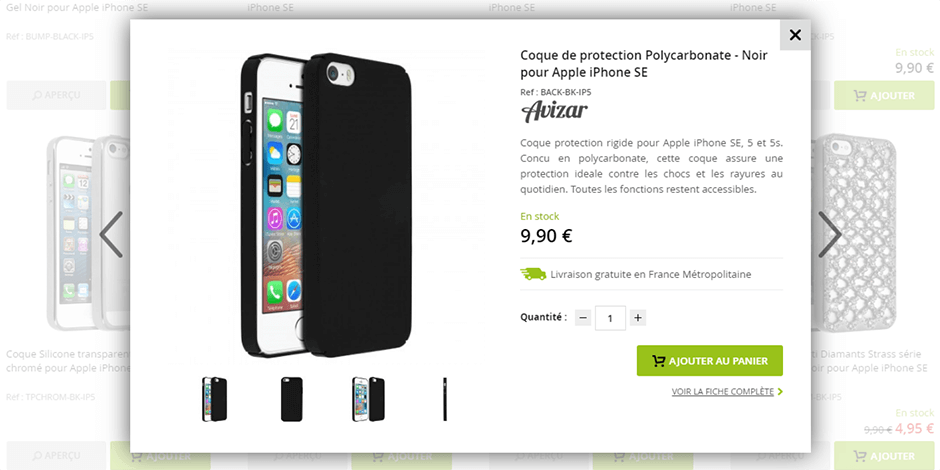Select fourth thumbnail showing case side profile
This screenshot has width=940, height=470.
click(445, 399)
